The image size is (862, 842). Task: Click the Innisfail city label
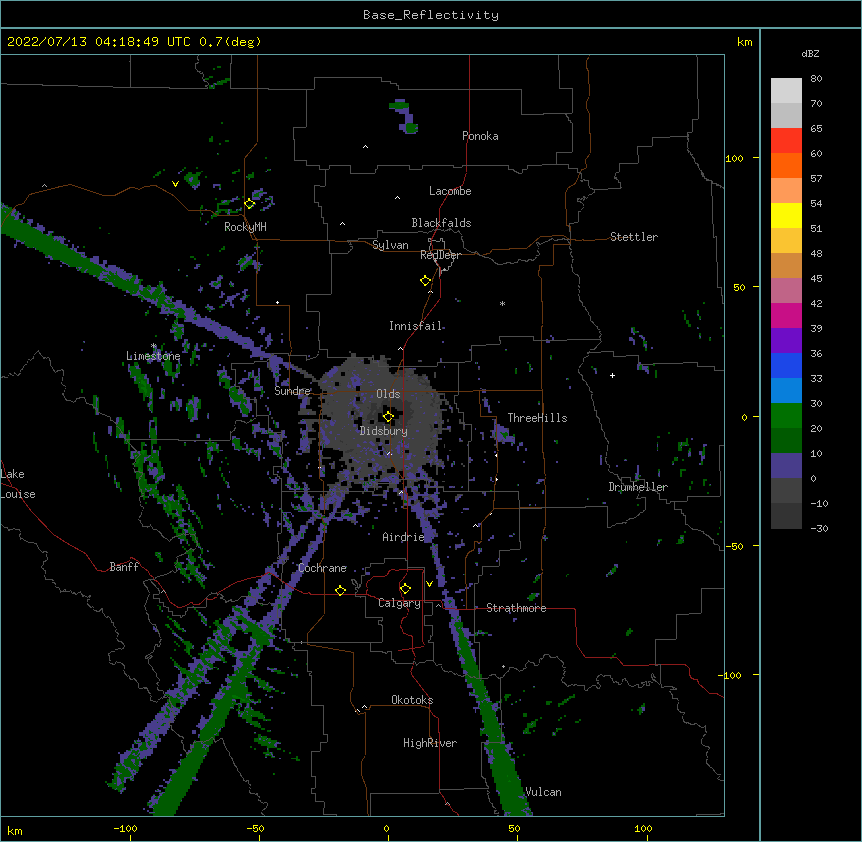pos(416,326)
